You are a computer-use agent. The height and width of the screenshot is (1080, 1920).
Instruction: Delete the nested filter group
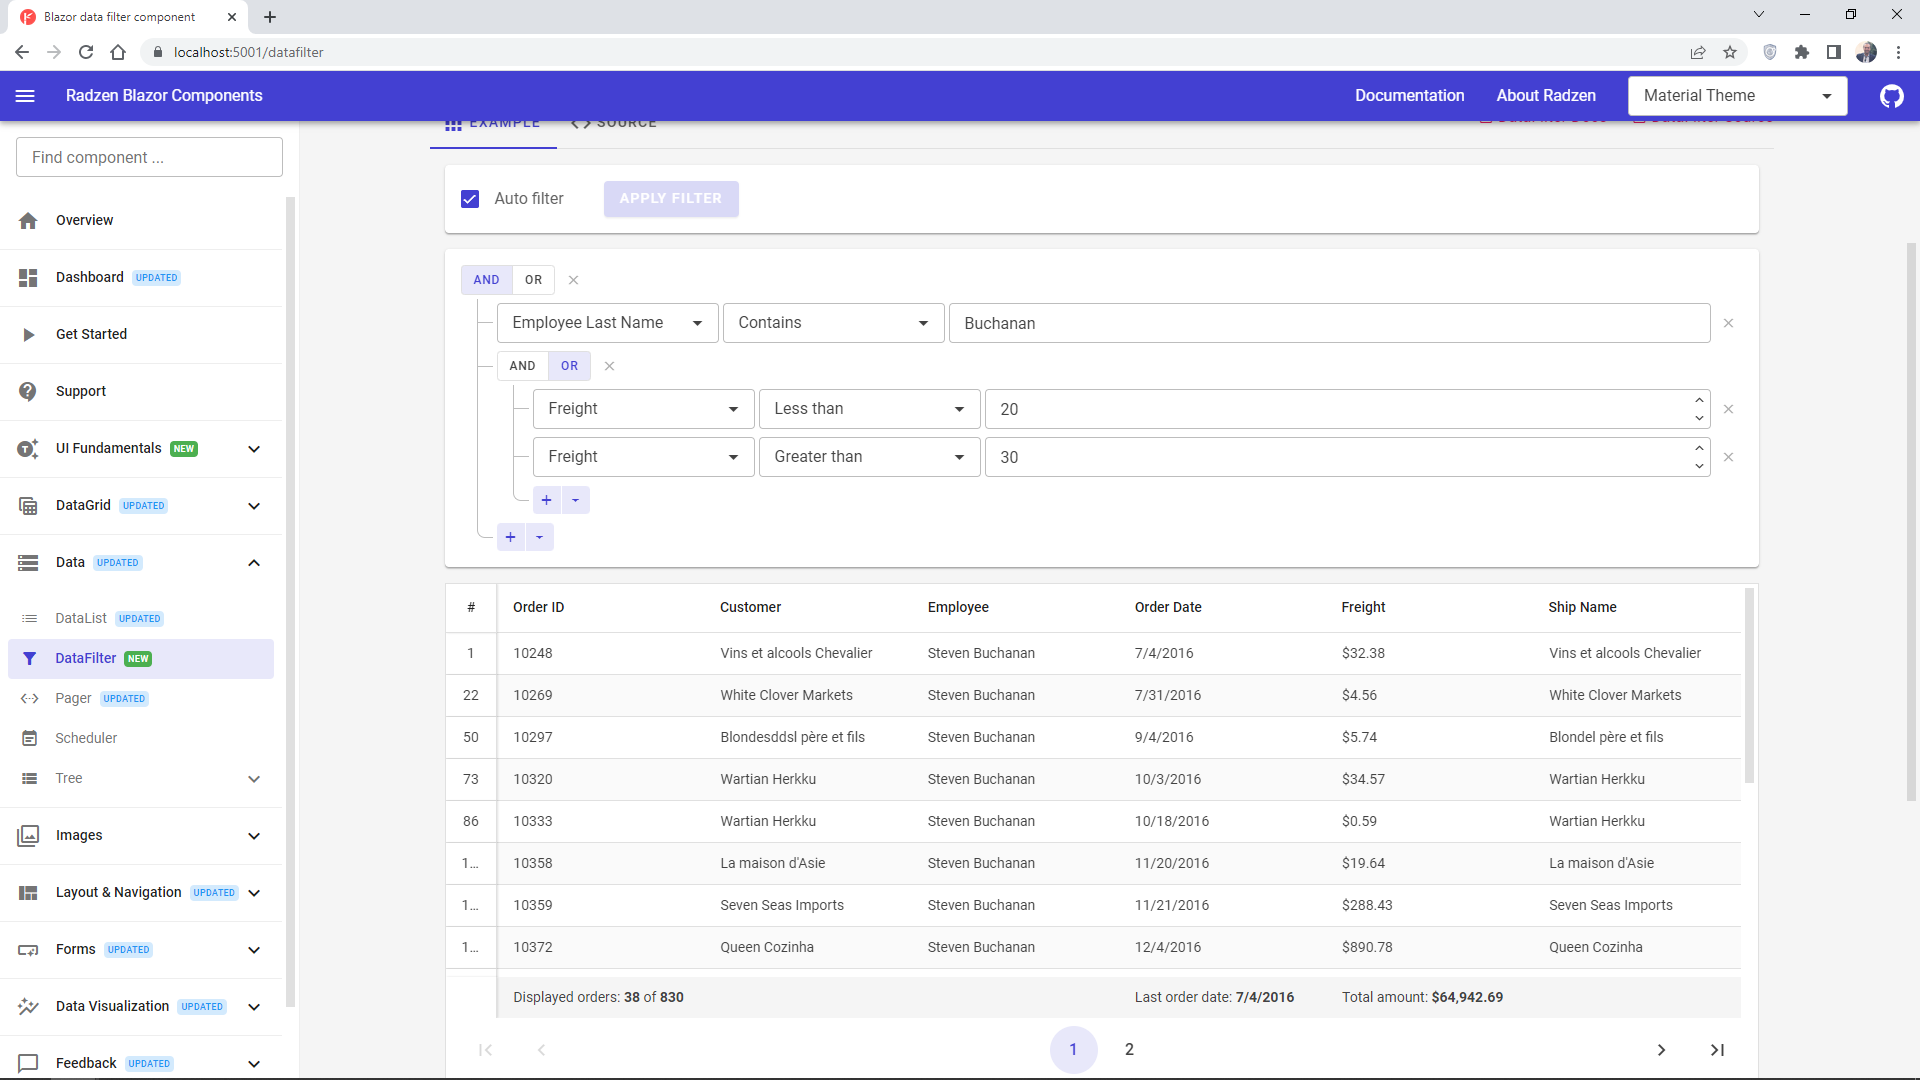(x=609, y=366)
